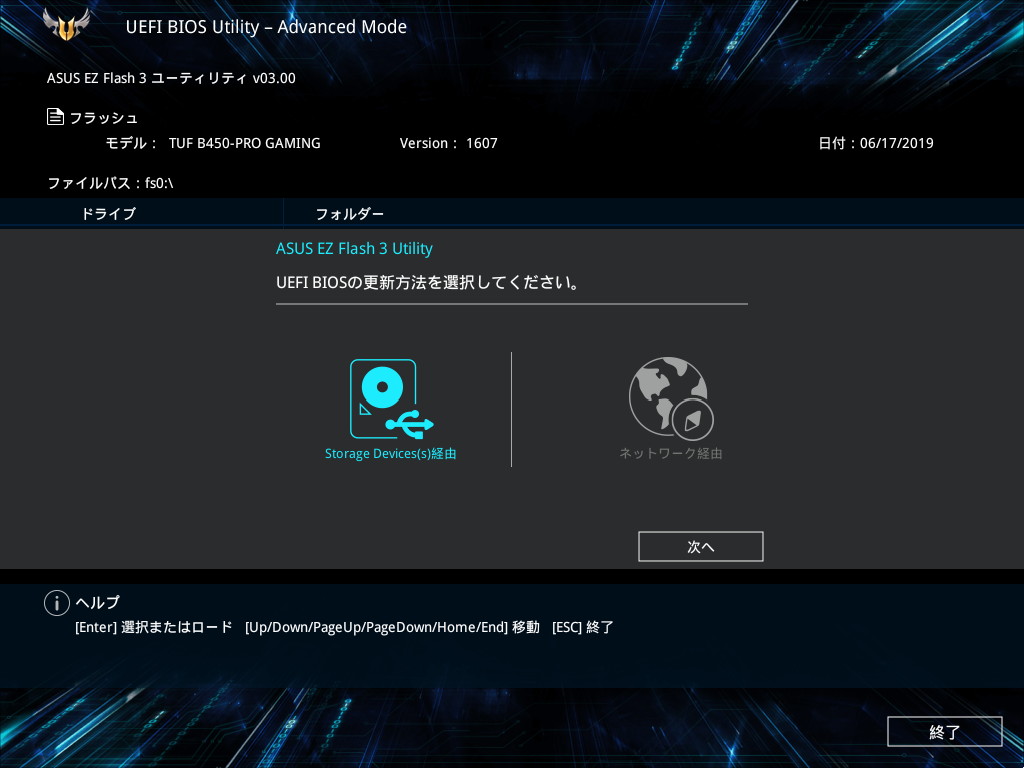The width and height of the screenshot is (1024, 768).
Task: Click the 'ASUS EZ Flash 3 Utility' dialog title
Action: [x=354, y=249]
